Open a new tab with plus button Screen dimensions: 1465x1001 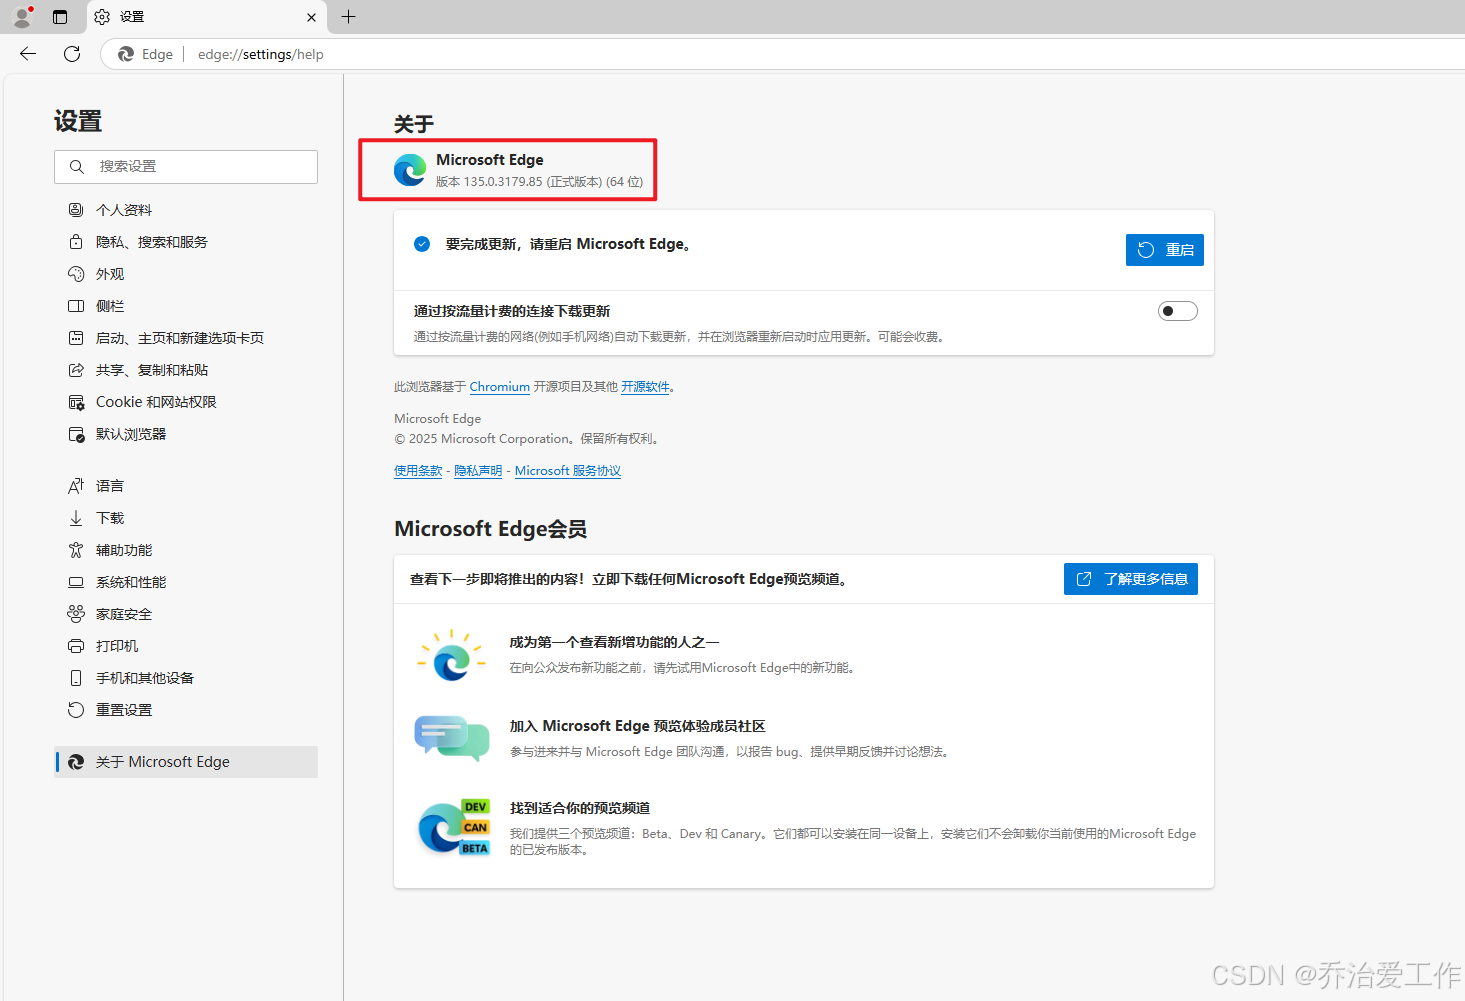click(348, 16)
